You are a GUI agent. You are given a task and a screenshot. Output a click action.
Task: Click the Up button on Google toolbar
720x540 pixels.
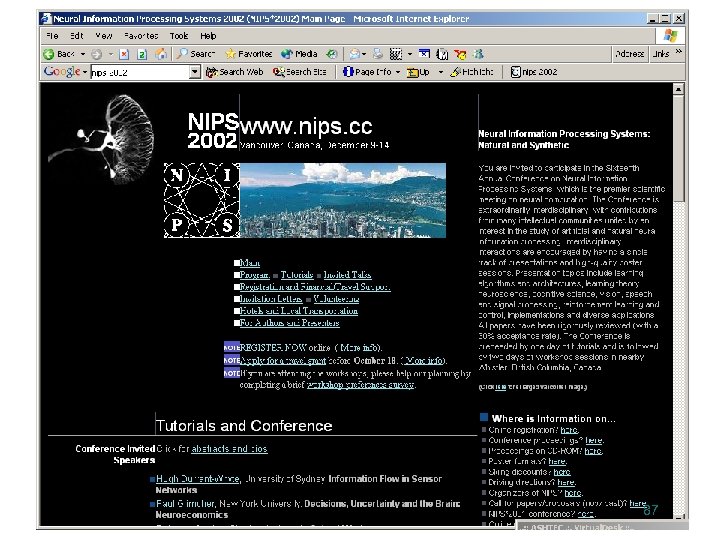click(418, 72)
